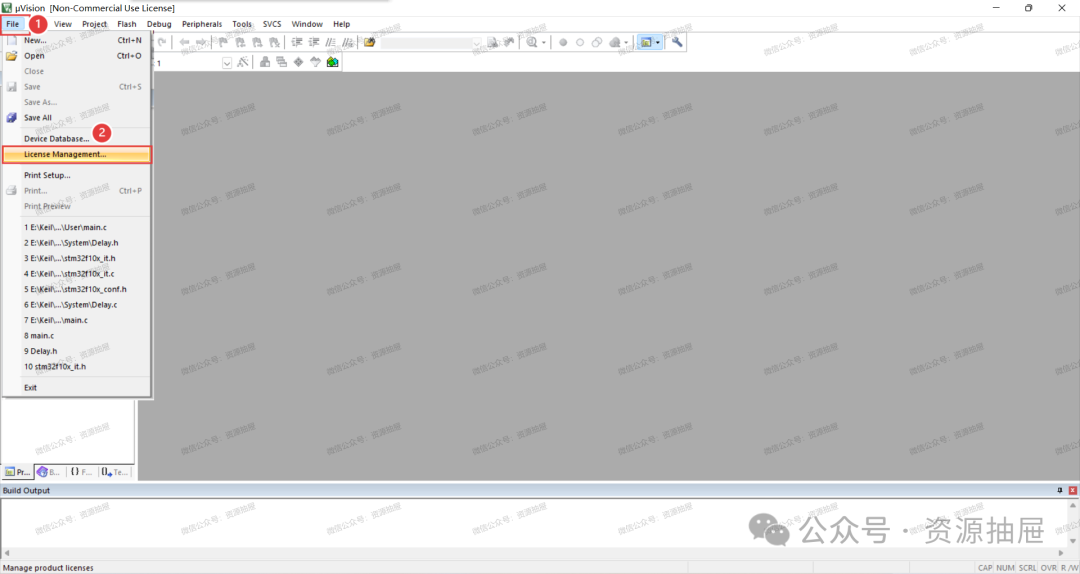This screenshot has height=574, width=1080.
Task: Pin the Build Output panel
Action: click(x=1059, y=490)
